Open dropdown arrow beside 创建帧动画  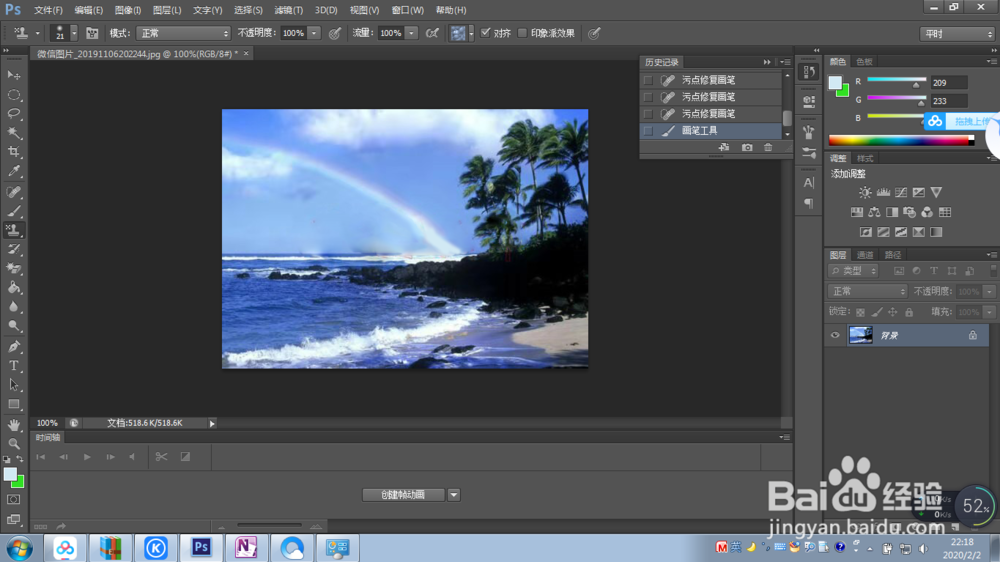[x=453, y=495]
